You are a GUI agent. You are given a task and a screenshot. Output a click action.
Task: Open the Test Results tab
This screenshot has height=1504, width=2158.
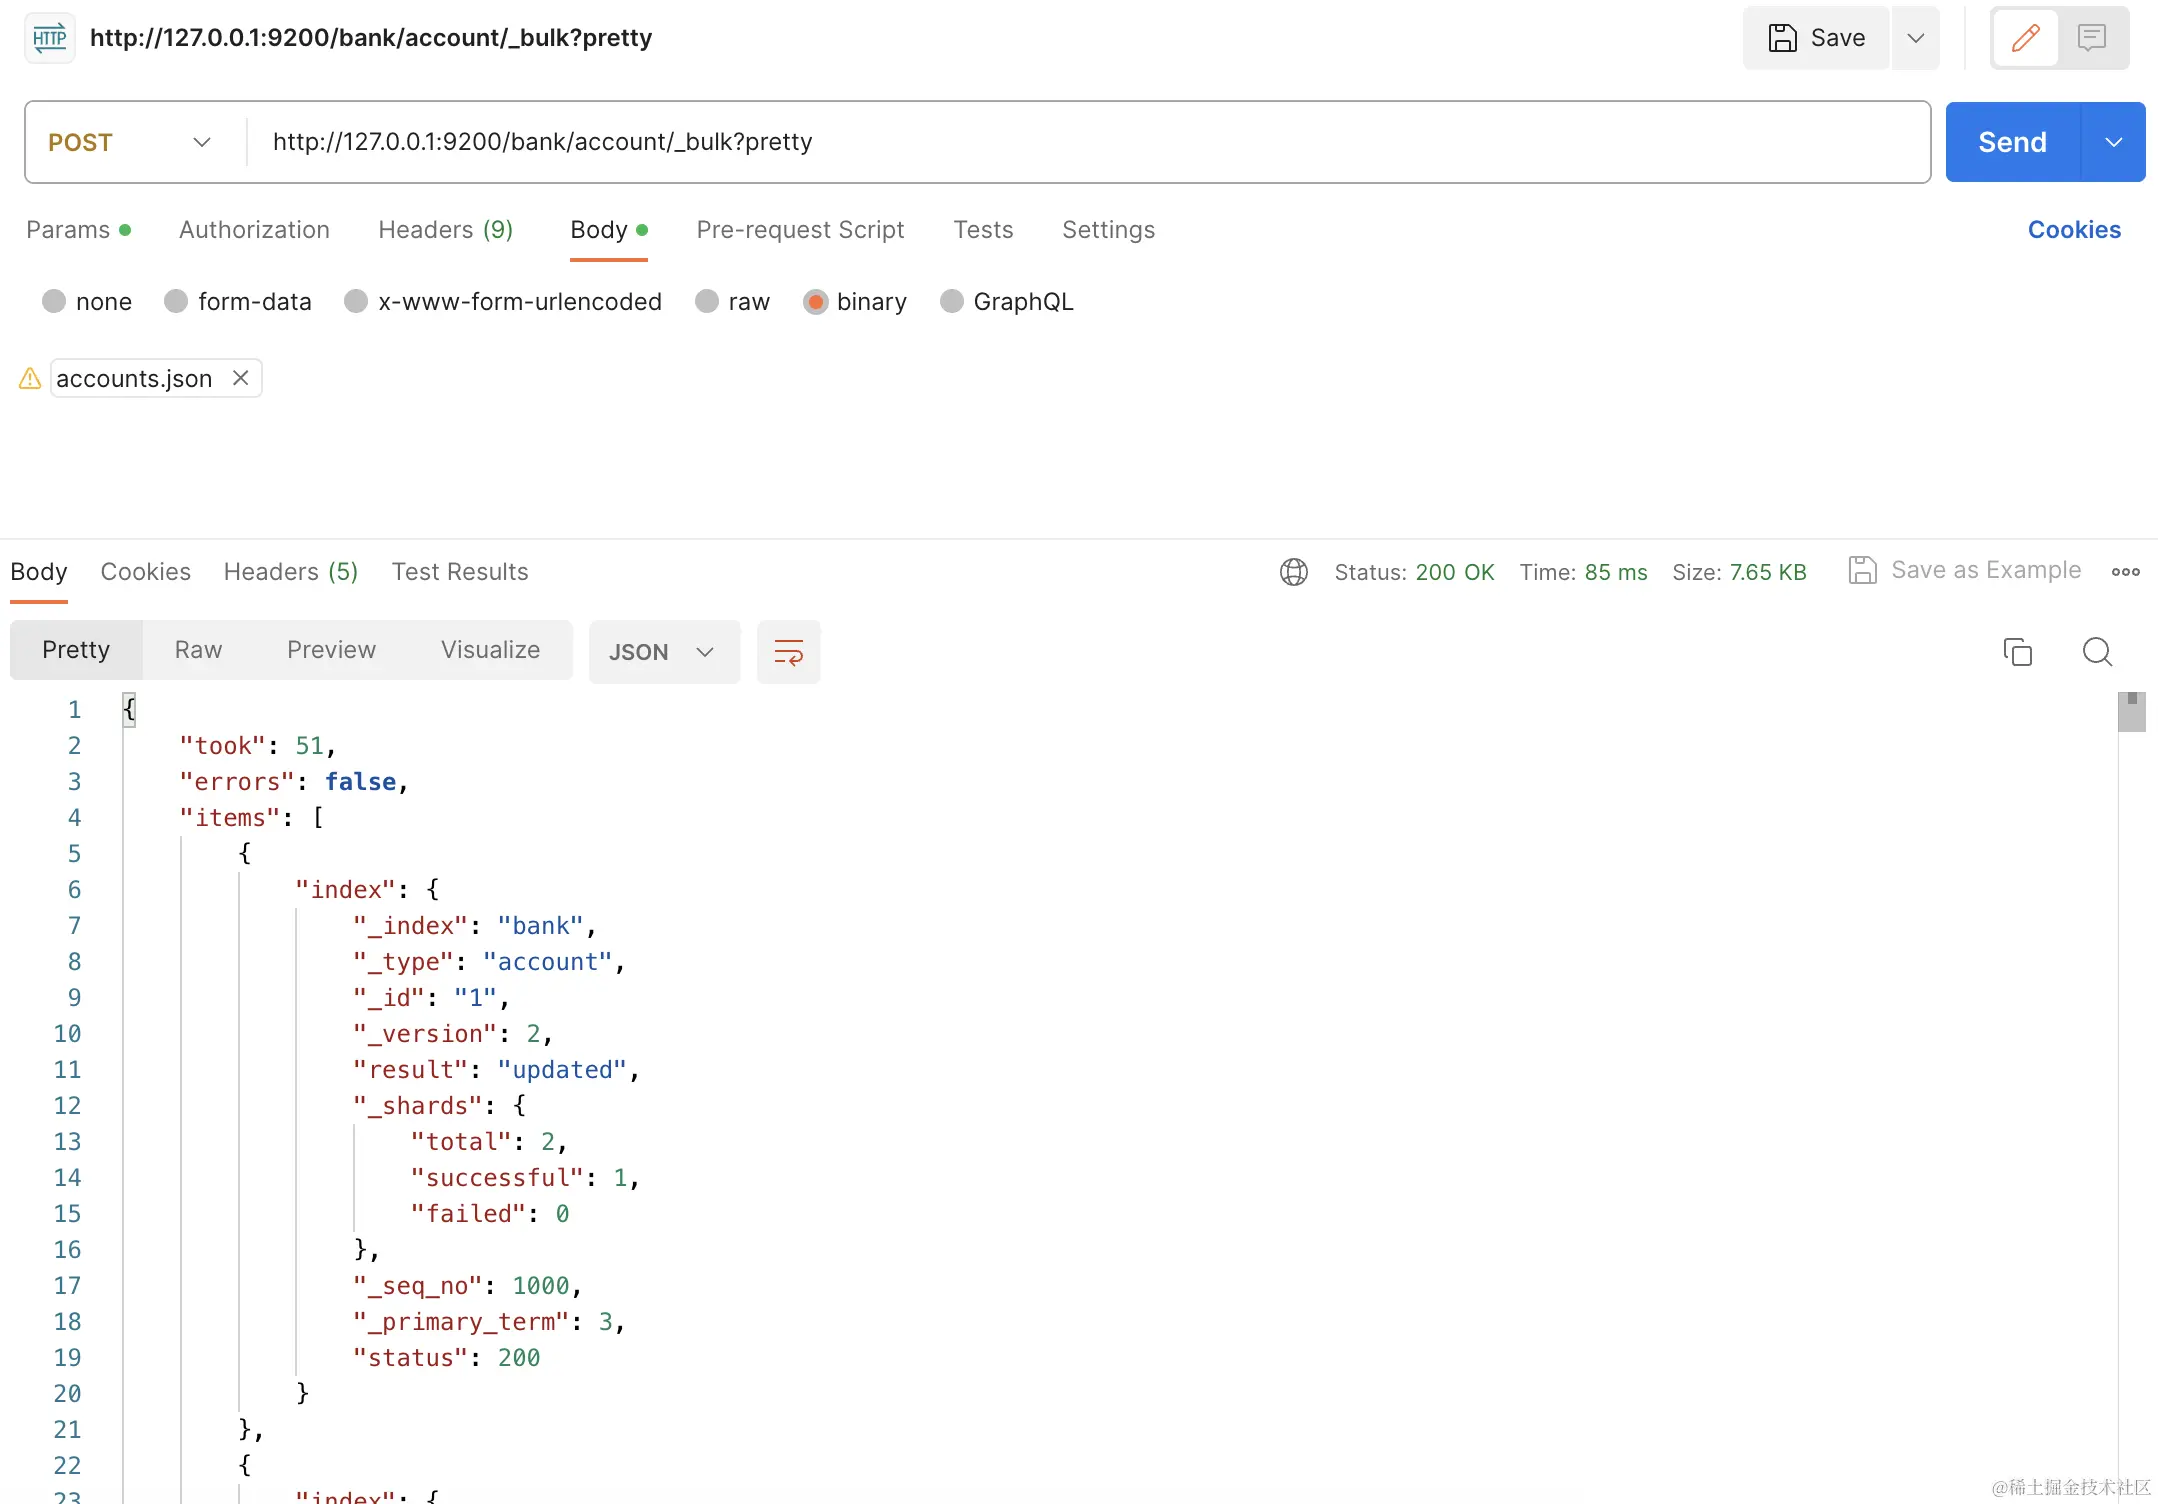[459, 572]
